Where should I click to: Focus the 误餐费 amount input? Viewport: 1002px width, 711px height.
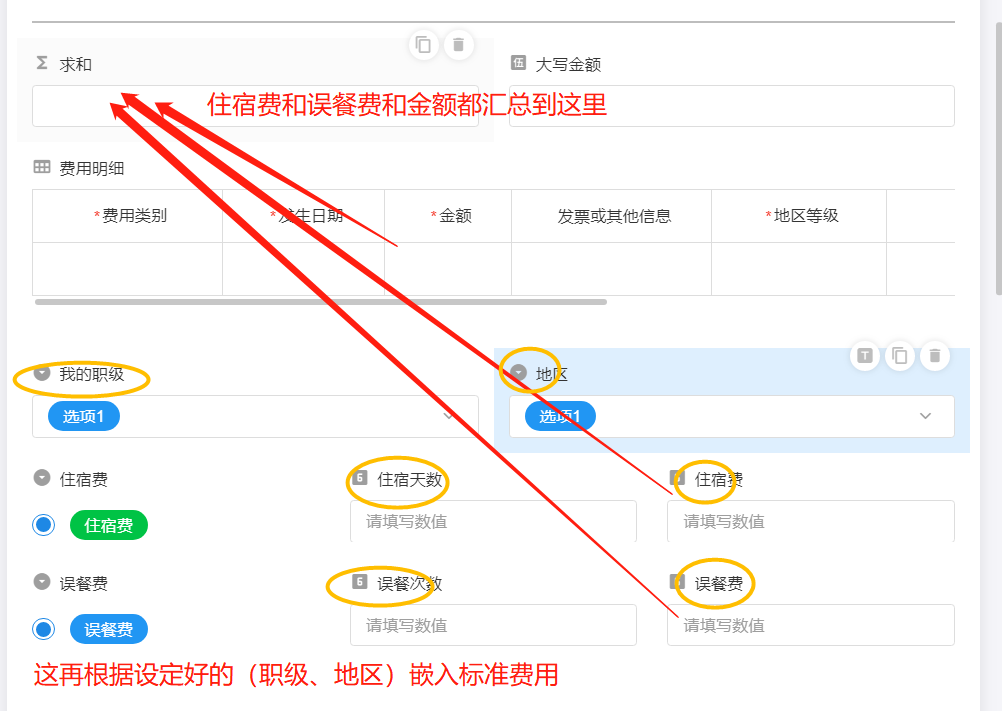pos(811,625)
